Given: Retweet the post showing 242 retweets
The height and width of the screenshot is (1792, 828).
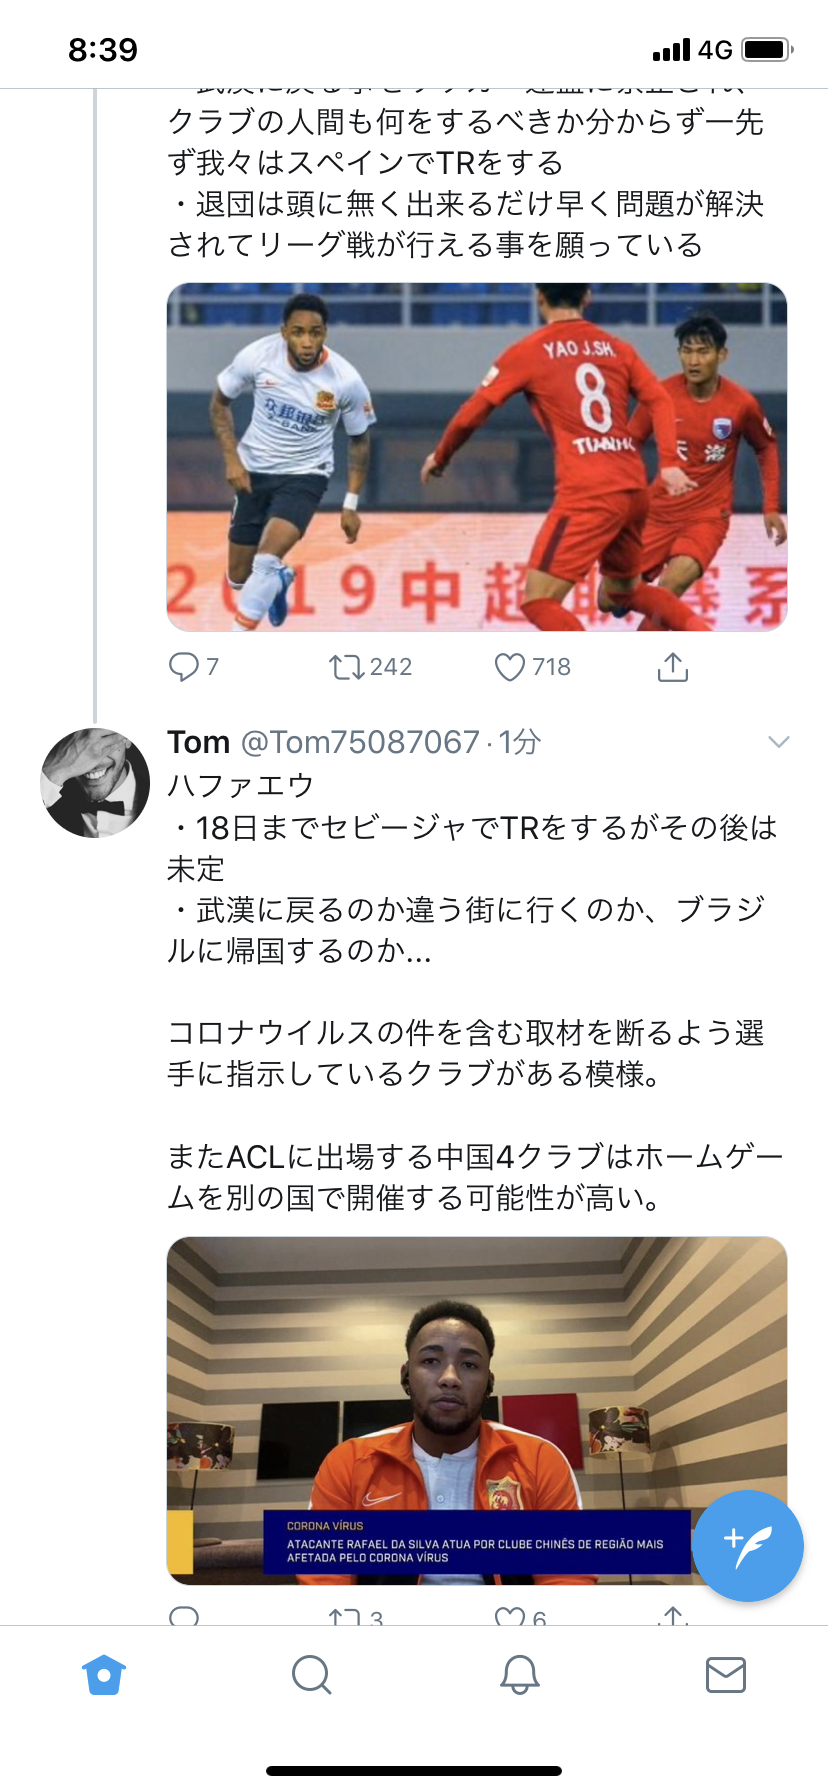Looking at the screenshot, I should pos(348,667).
